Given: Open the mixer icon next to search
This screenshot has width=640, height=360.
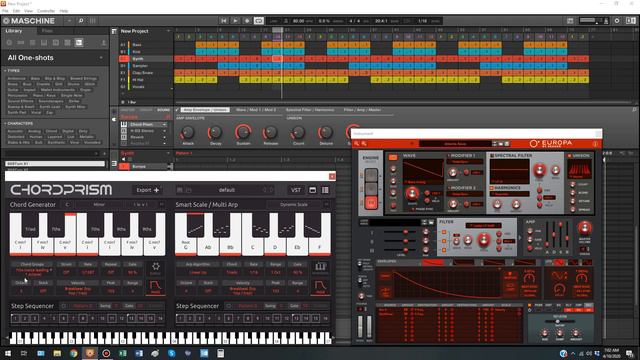Looking at the screenshot, I should click(x=93, y=20).
